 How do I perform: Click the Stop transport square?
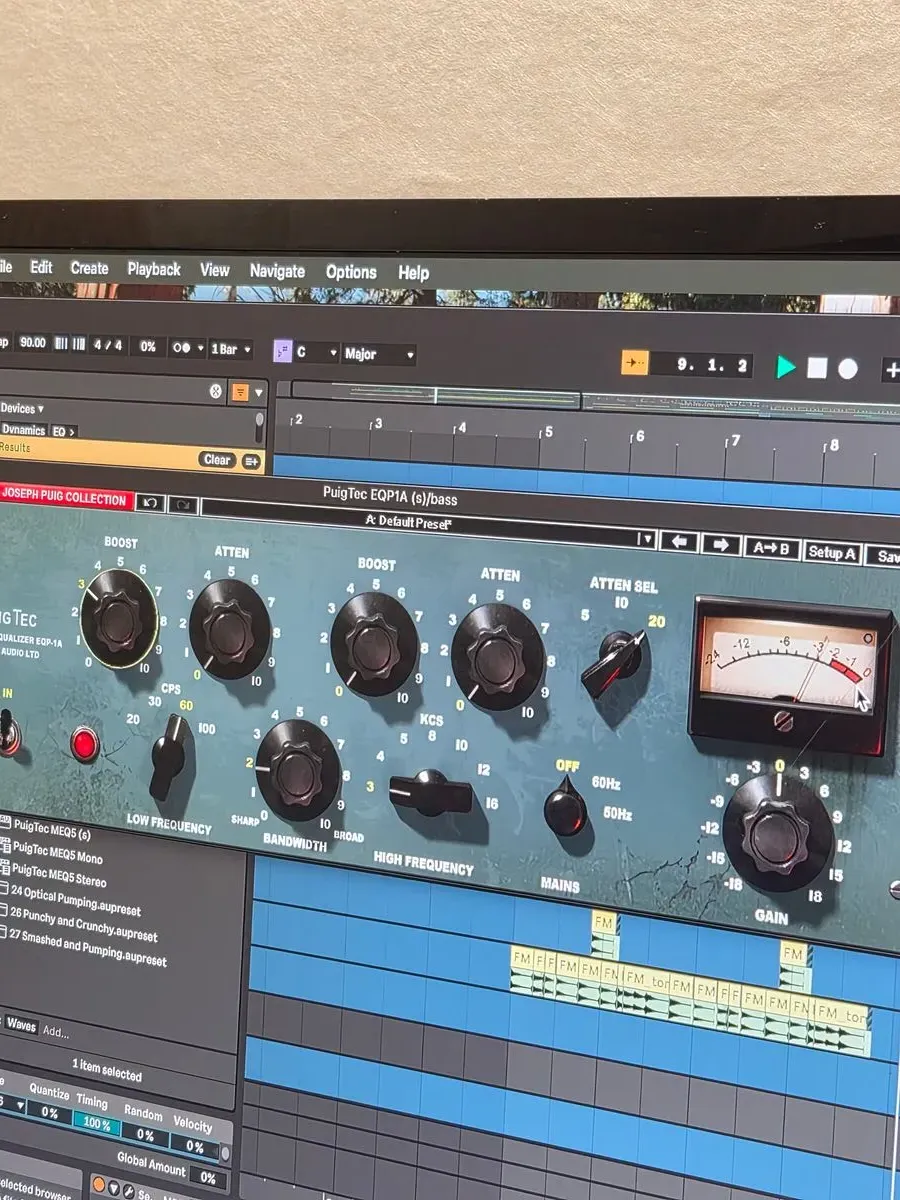(x=817, y=368)
